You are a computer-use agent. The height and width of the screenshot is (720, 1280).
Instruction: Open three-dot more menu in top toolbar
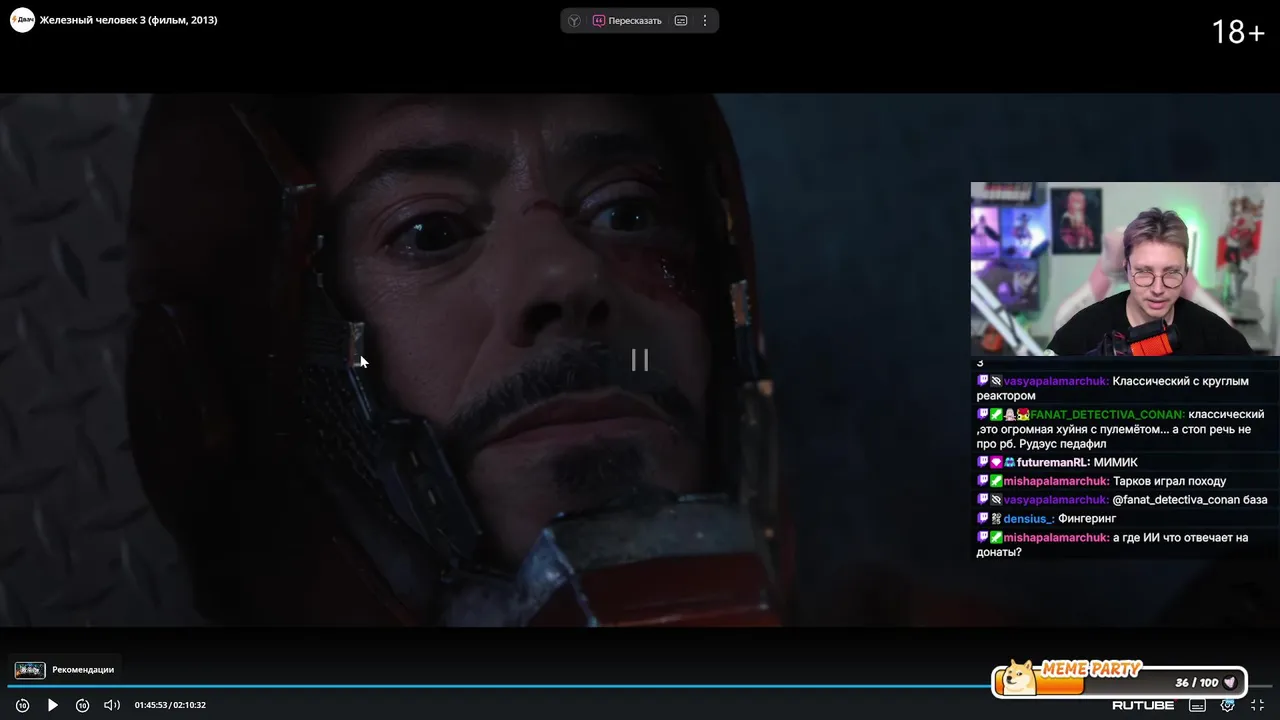click(x=705, y=20)
